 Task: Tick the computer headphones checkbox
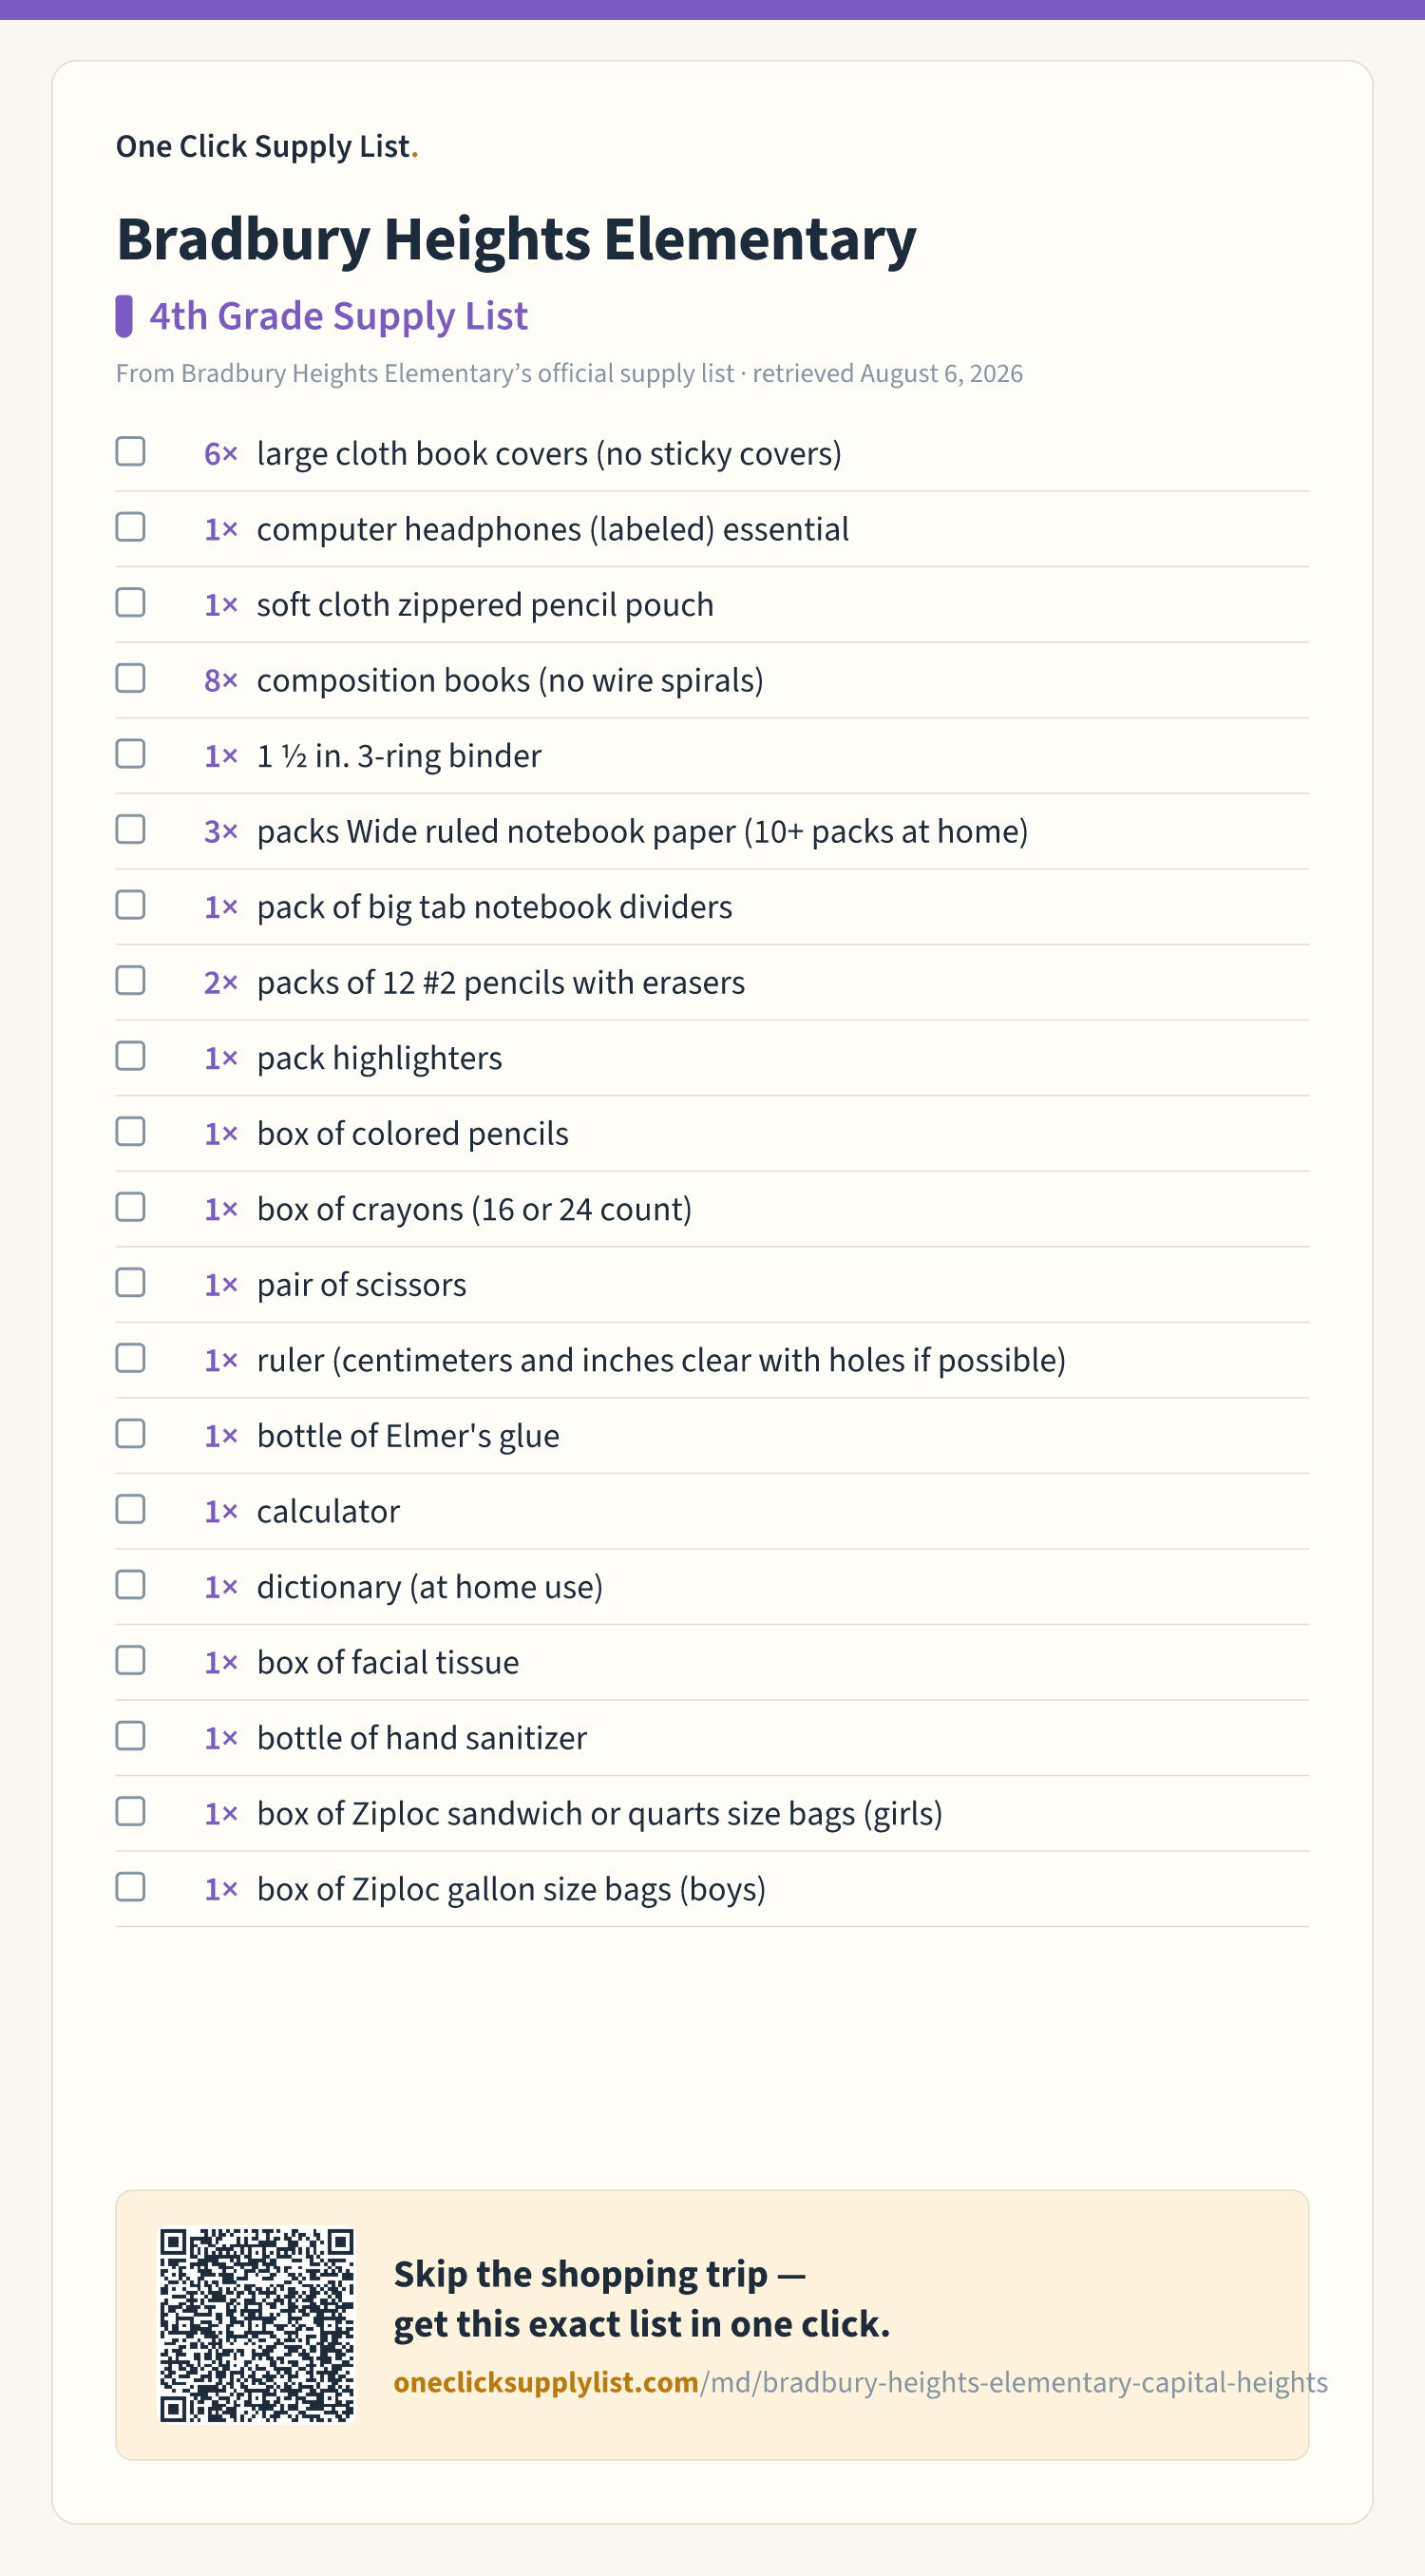point(130,527)
